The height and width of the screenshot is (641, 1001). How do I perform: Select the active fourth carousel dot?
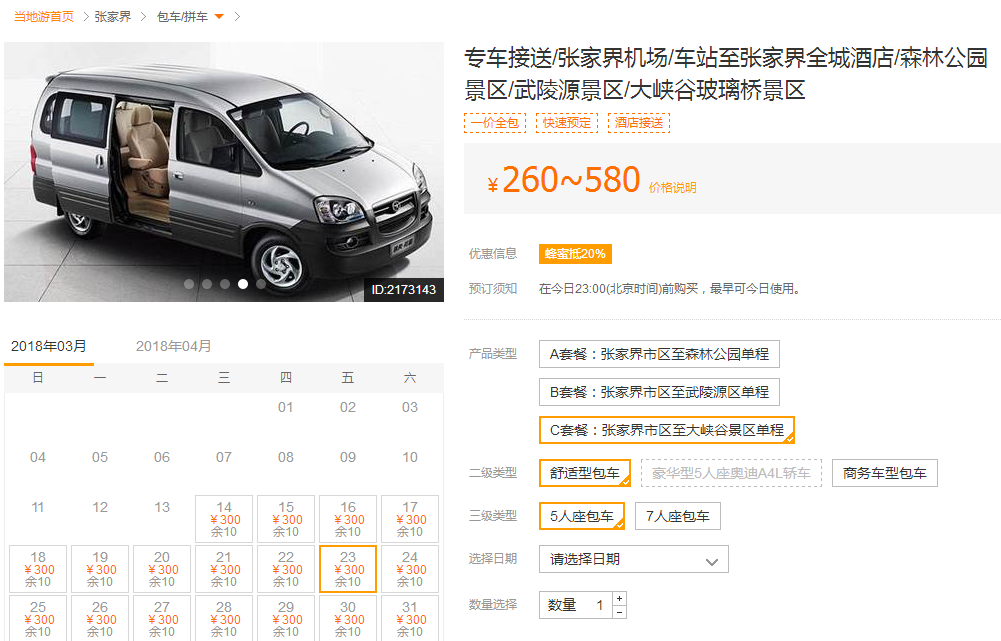[x=243, y=284]
